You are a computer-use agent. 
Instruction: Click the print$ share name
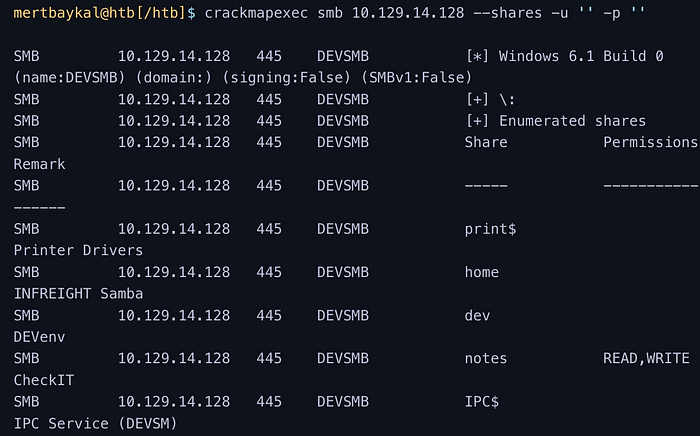click(490, 229)
